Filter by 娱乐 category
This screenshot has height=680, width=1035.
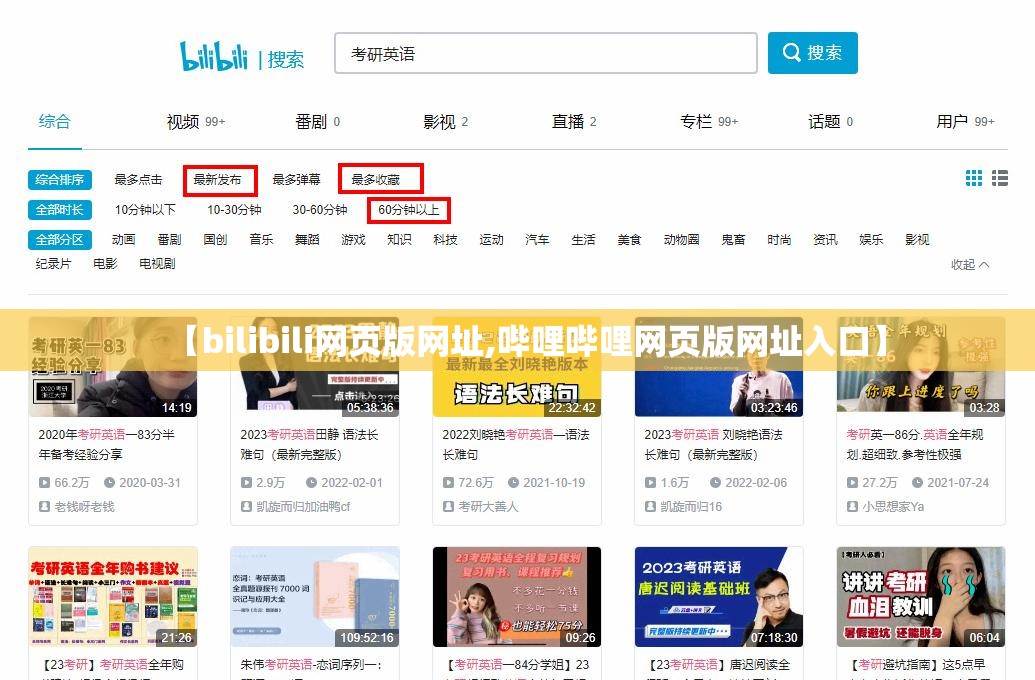click(871, 240)
